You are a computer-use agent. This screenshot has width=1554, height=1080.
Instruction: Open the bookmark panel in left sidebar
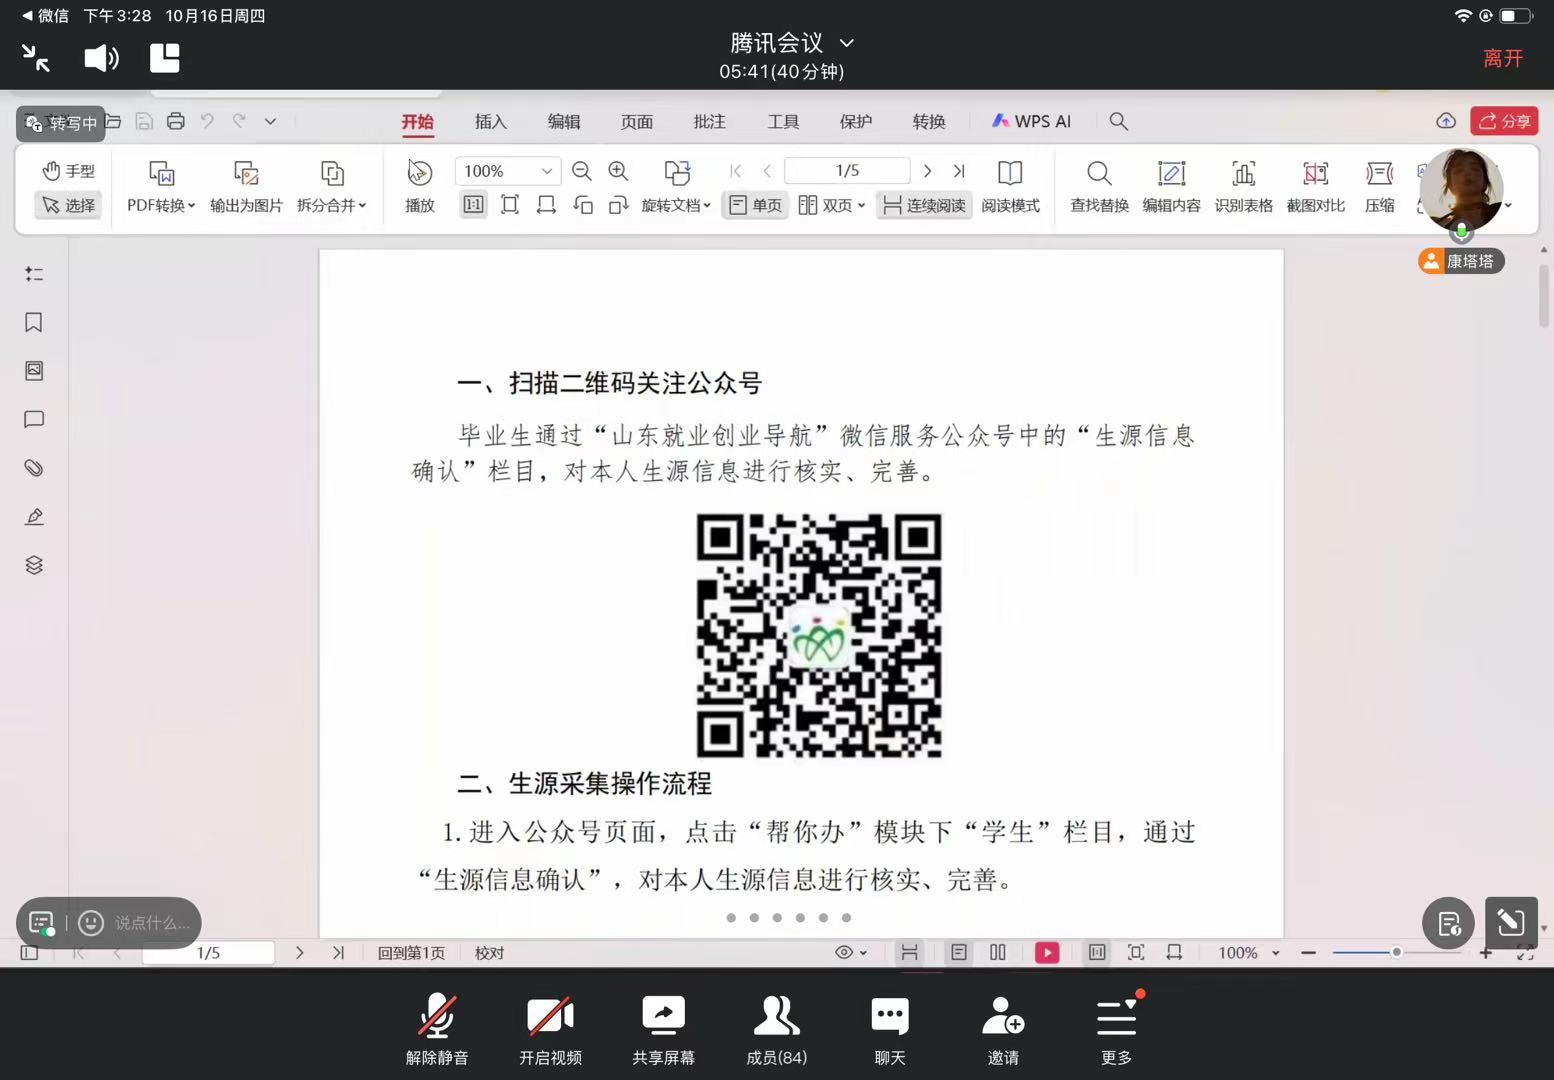[34, 322]
